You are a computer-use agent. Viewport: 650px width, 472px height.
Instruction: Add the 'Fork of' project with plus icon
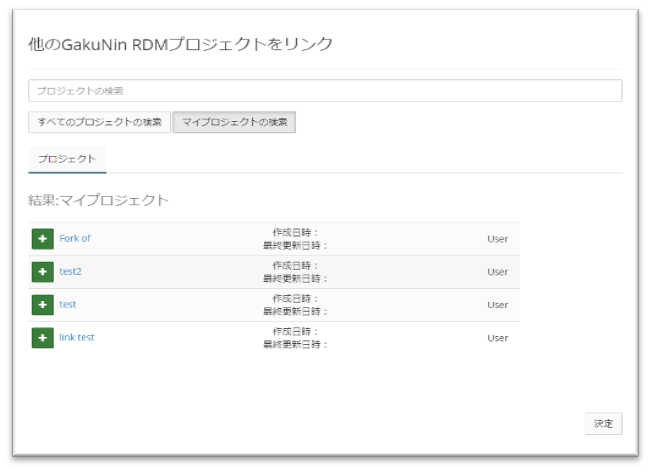pos(43,239)
